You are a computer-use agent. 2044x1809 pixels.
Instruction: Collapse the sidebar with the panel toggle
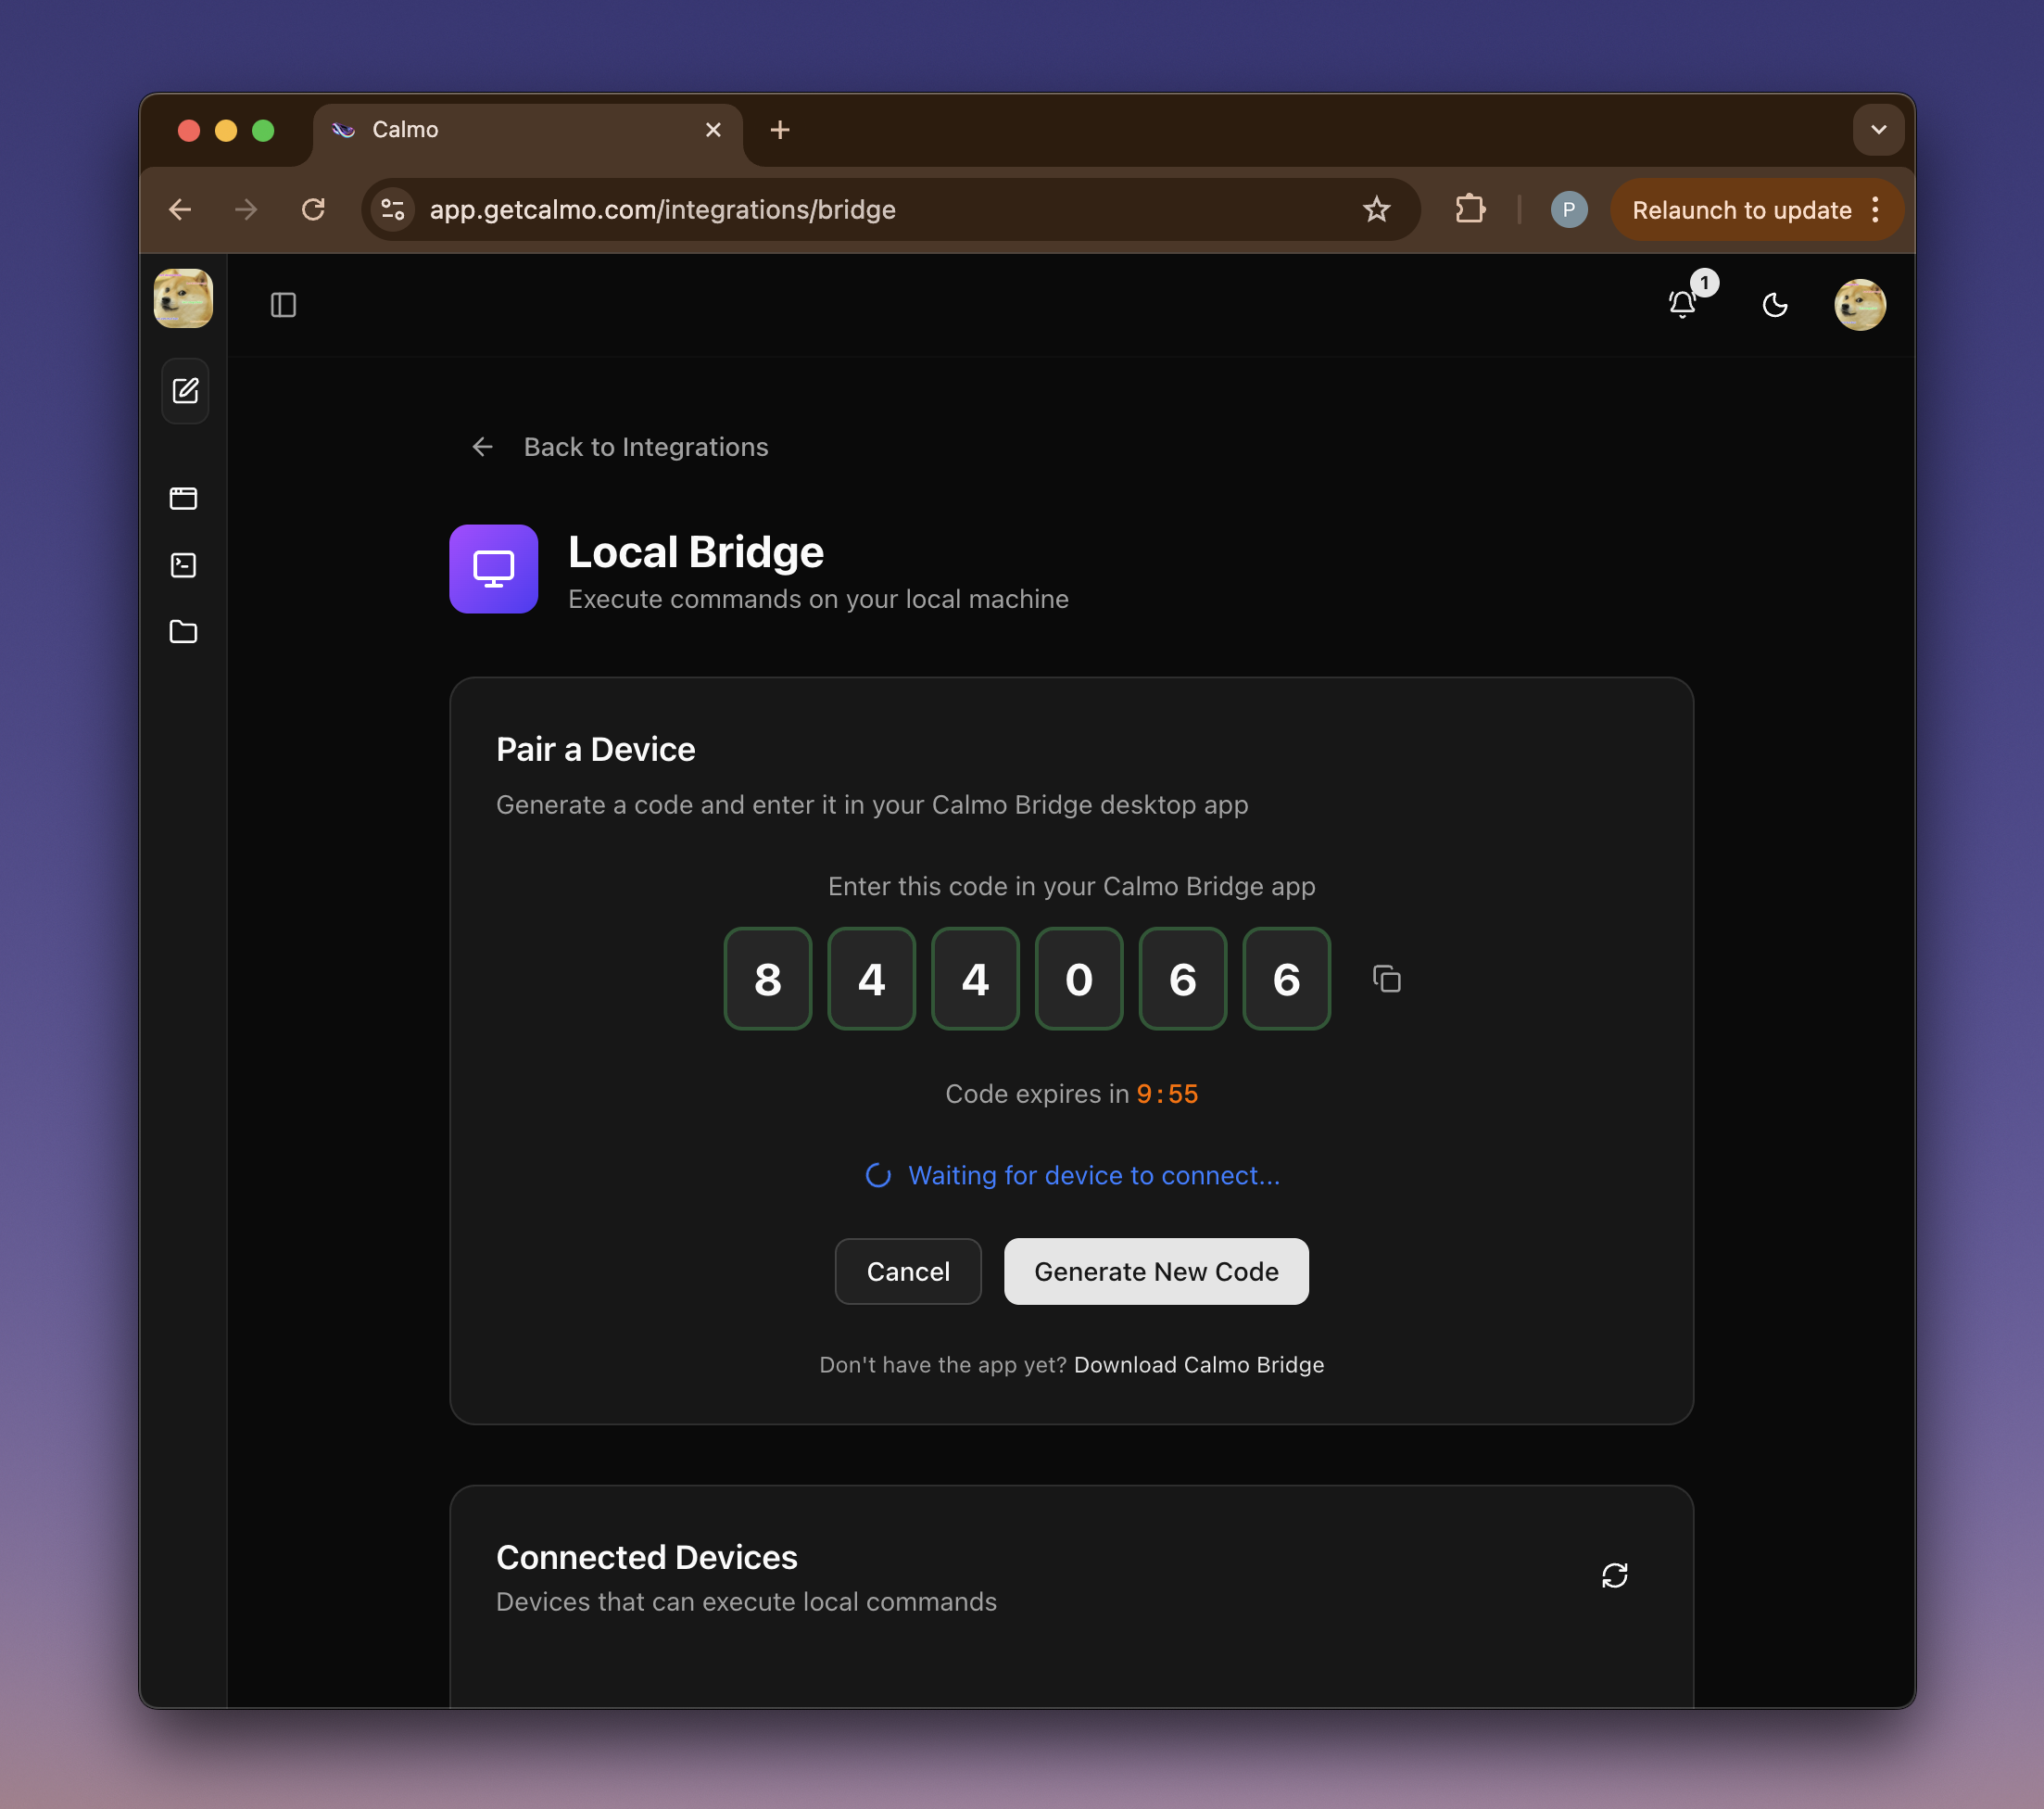point(283,305)
